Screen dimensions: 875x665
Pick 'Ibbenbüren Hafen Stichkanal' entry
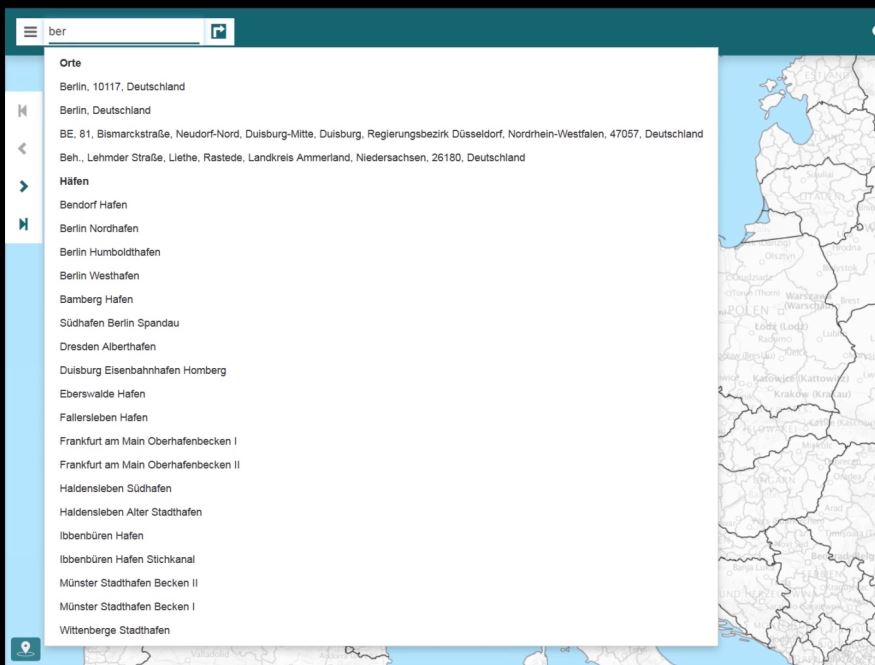coord(128,560)
